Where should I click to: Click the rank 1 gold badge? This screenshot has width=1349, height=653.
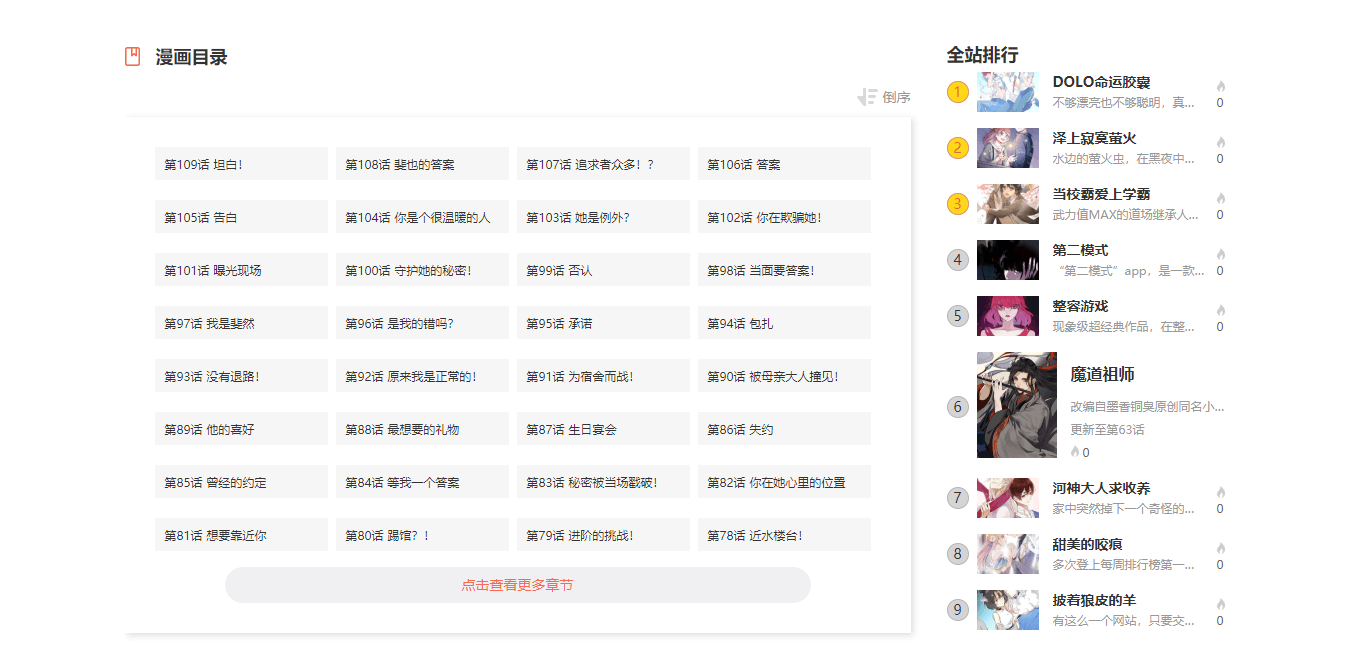point(958,92)
